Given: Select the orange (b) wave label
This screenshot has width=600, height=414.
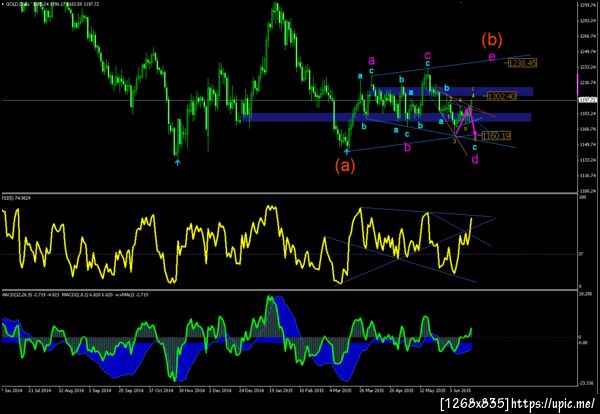Looking at the screenshot, I should 492,40.
